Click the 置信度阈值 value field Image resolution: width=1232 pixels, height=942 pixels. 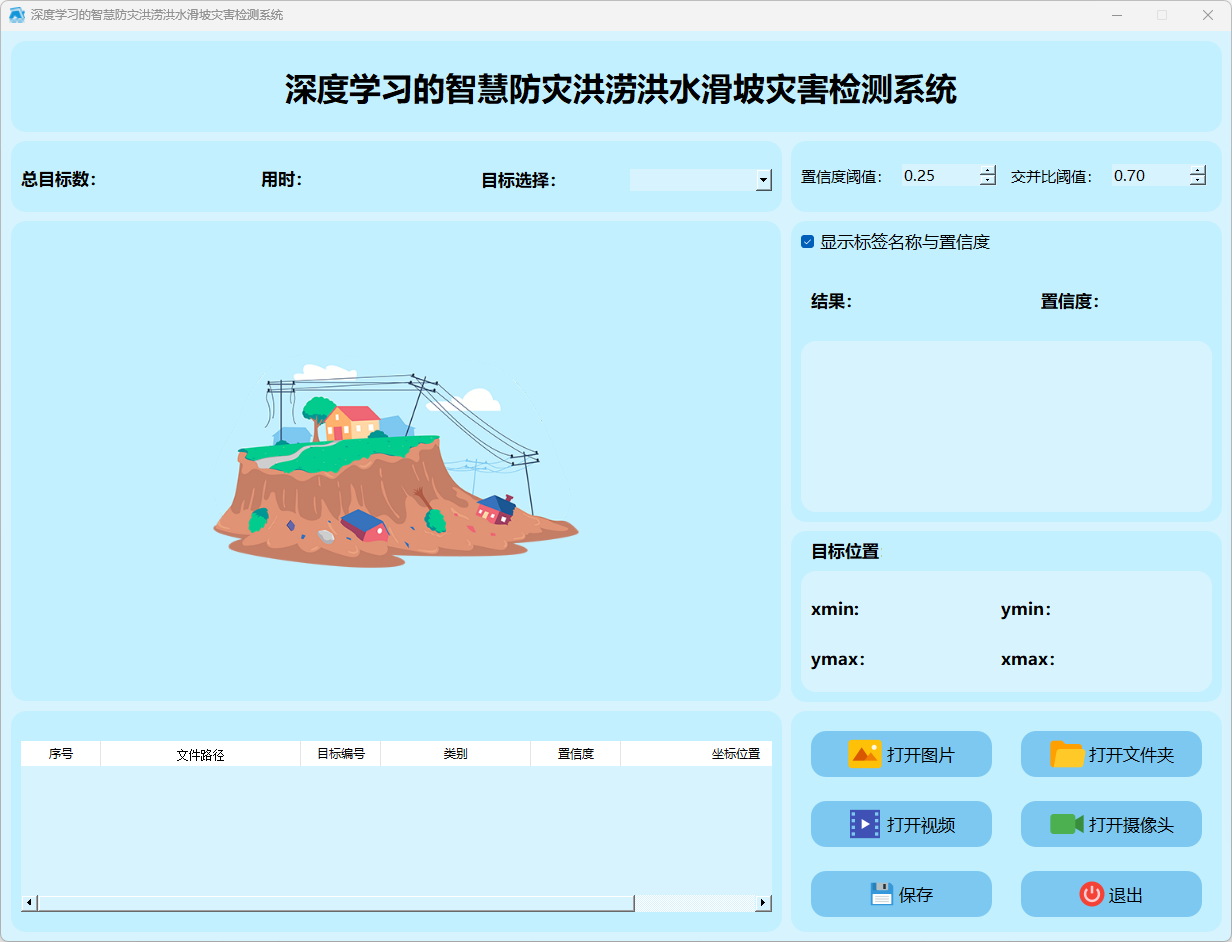938,176
